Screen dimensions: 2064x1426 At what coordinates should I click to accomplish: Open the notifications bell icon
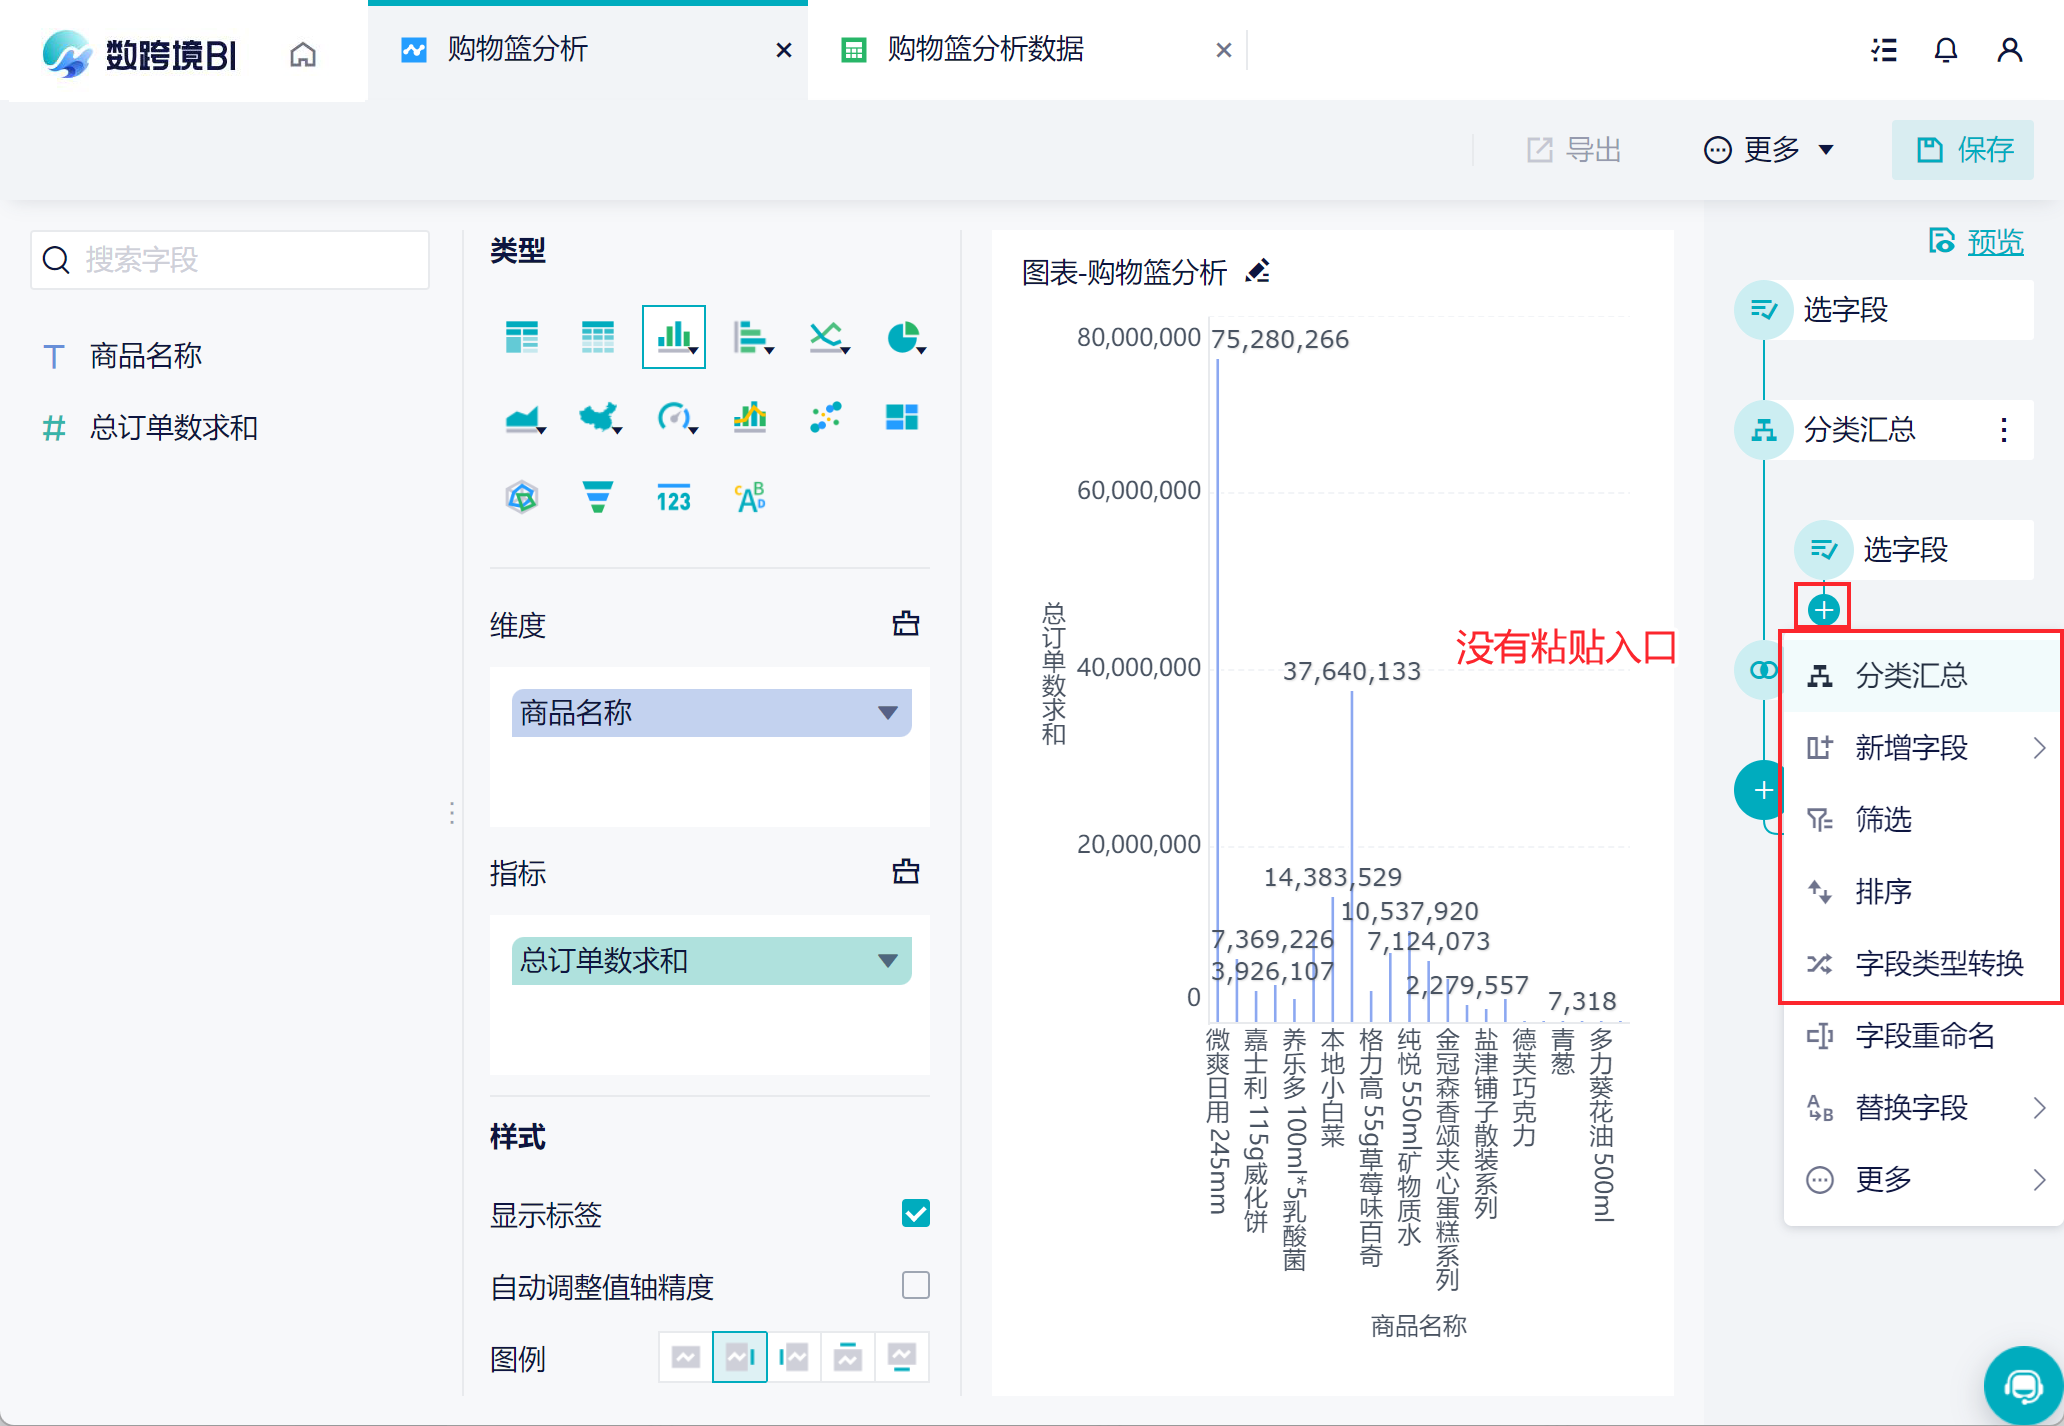[1945, 51]
